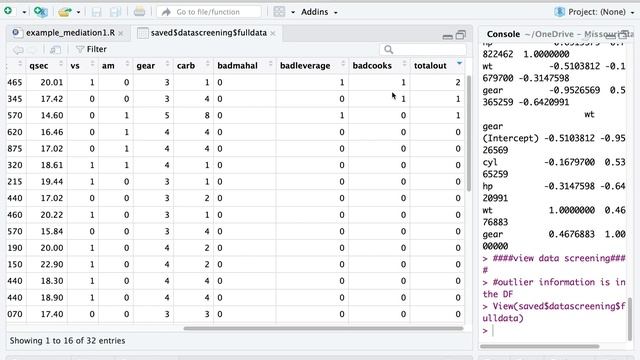This screenshot has height=360, width=640.
Task: Select the qsec value 18.30
Action: click(x=52, y=281)
